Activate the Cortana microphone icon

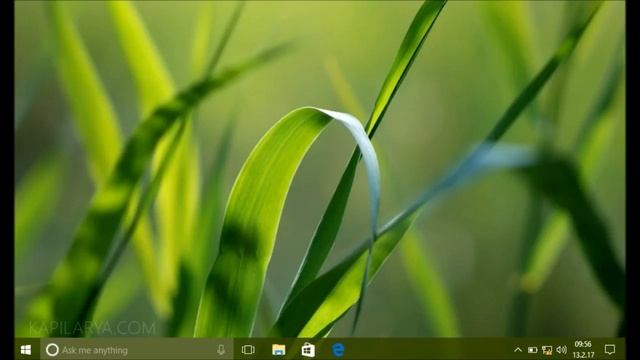221,350
